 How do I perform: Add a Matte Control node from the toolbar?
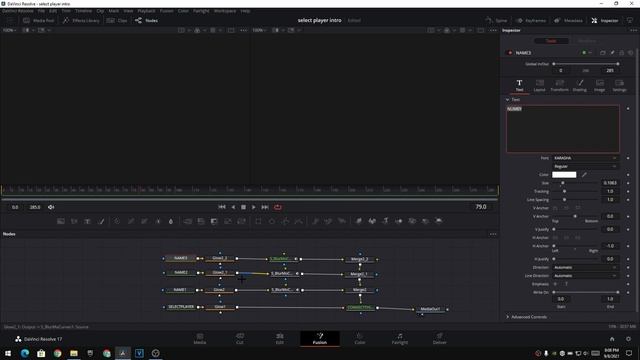pyautogui.click(x=214, y=221)
